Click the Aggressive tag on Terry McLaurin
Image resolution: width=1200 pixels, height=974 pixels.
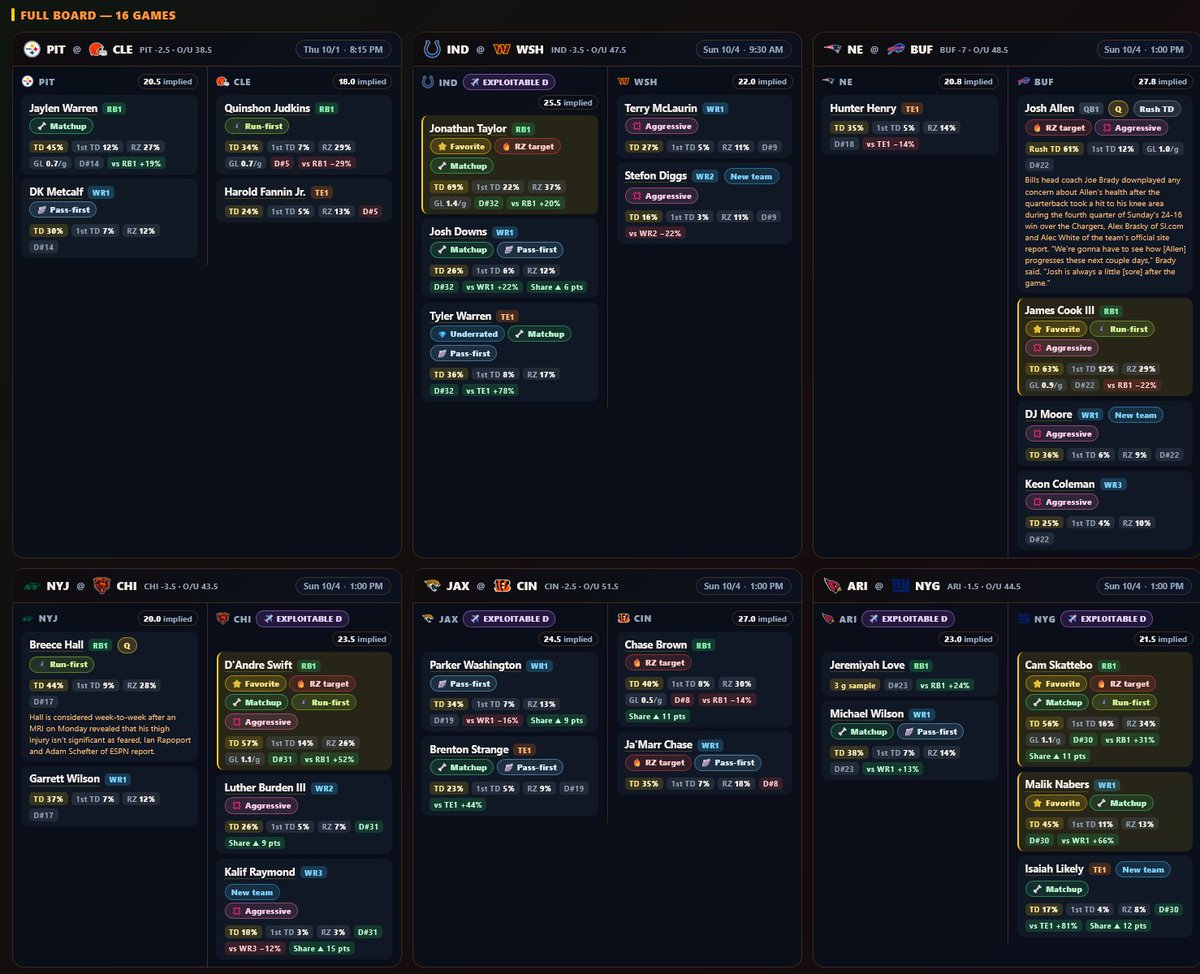pyautogui.click(x=662, y=127)
